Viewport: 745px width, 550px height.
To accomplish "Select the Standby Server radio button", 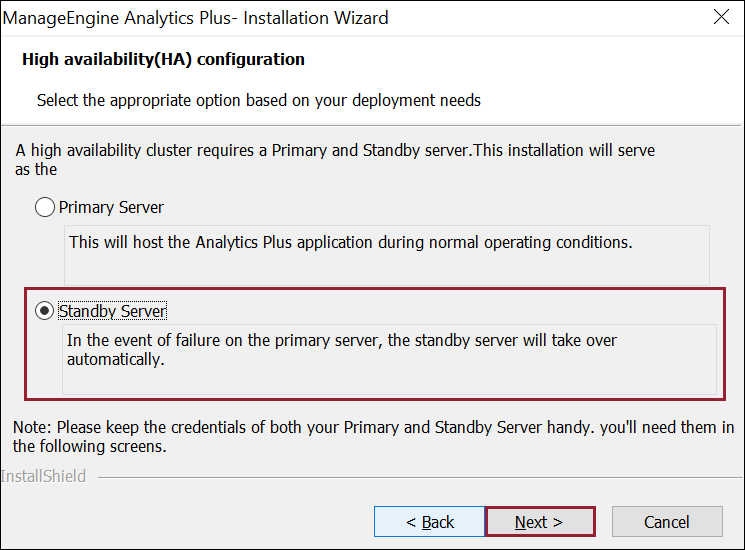I will tap(44, 311).
